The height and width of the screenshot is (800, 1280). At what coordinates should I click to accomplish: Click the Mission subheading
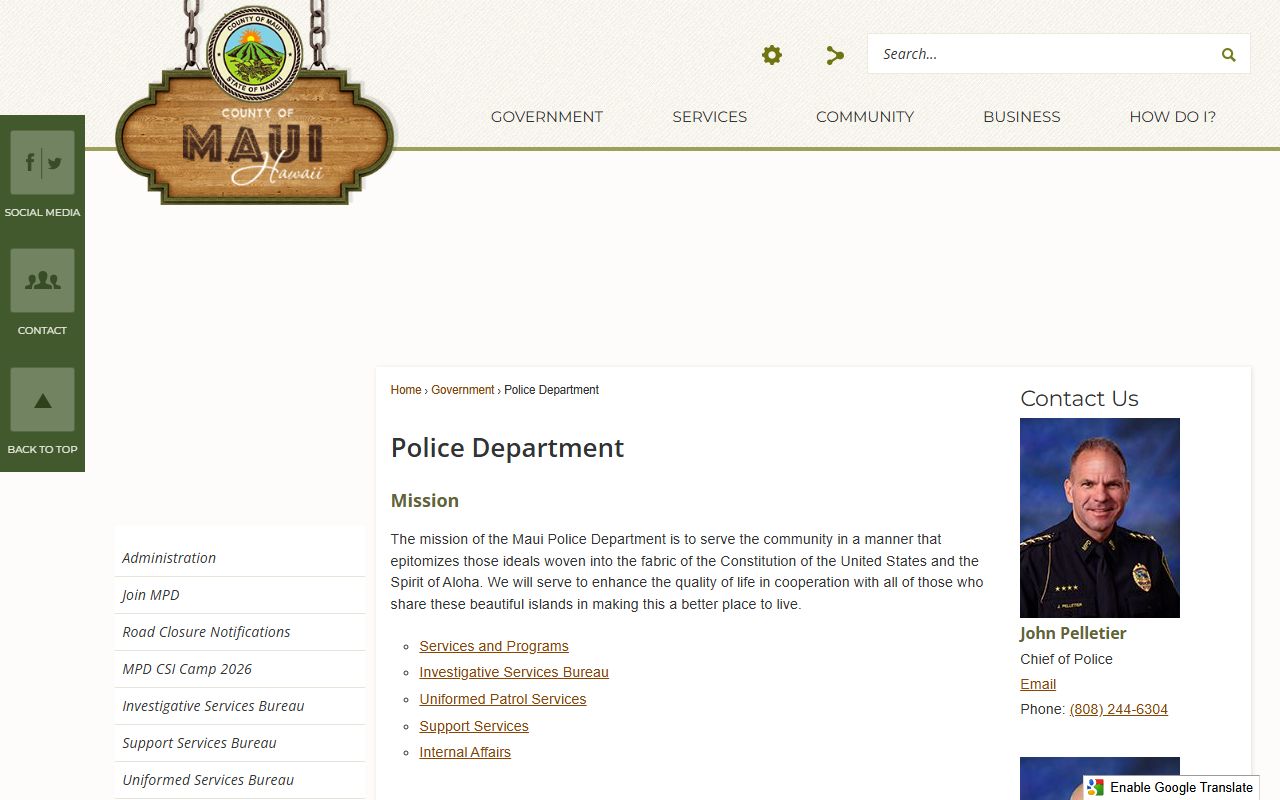[x=425, y=501]
